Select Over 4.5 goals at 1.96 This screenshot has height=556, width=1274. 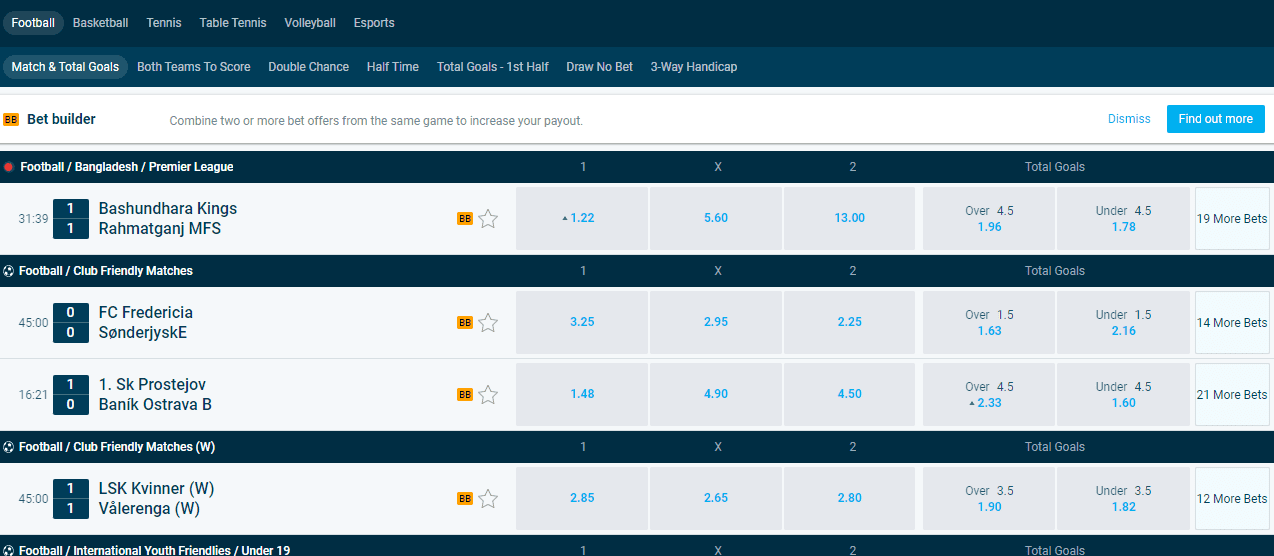click(989, 218)
